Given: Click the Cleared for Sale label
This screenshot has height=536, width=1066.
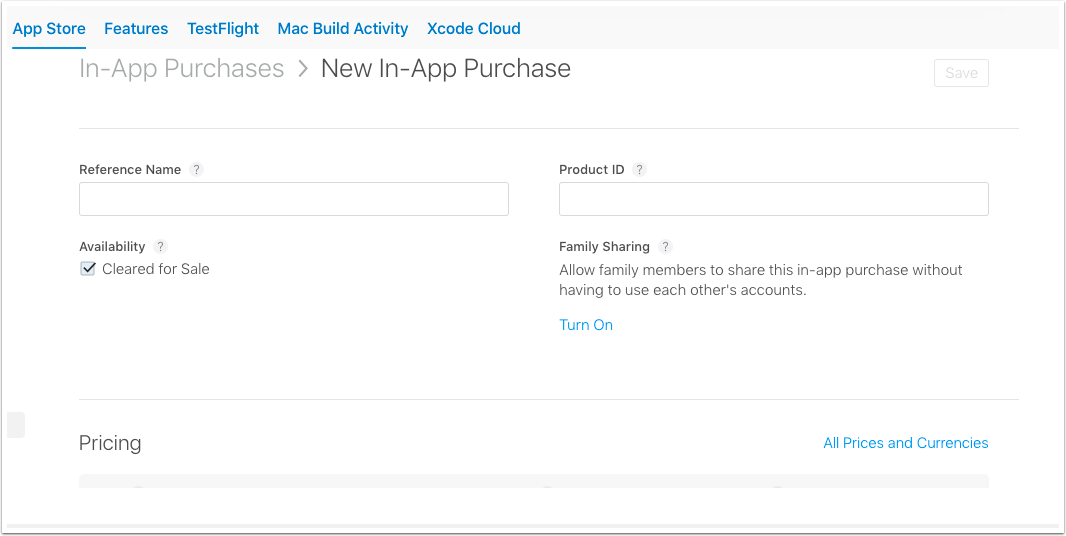Looking at the screenshot, I should [156, 269].
